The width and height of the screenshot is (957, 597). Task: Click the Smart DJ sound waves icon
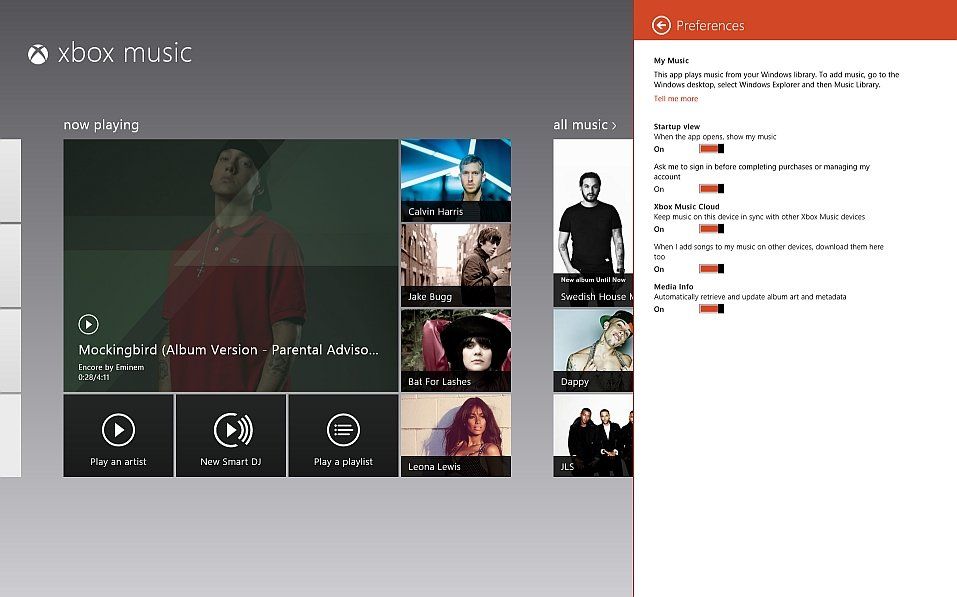(230, 428)
